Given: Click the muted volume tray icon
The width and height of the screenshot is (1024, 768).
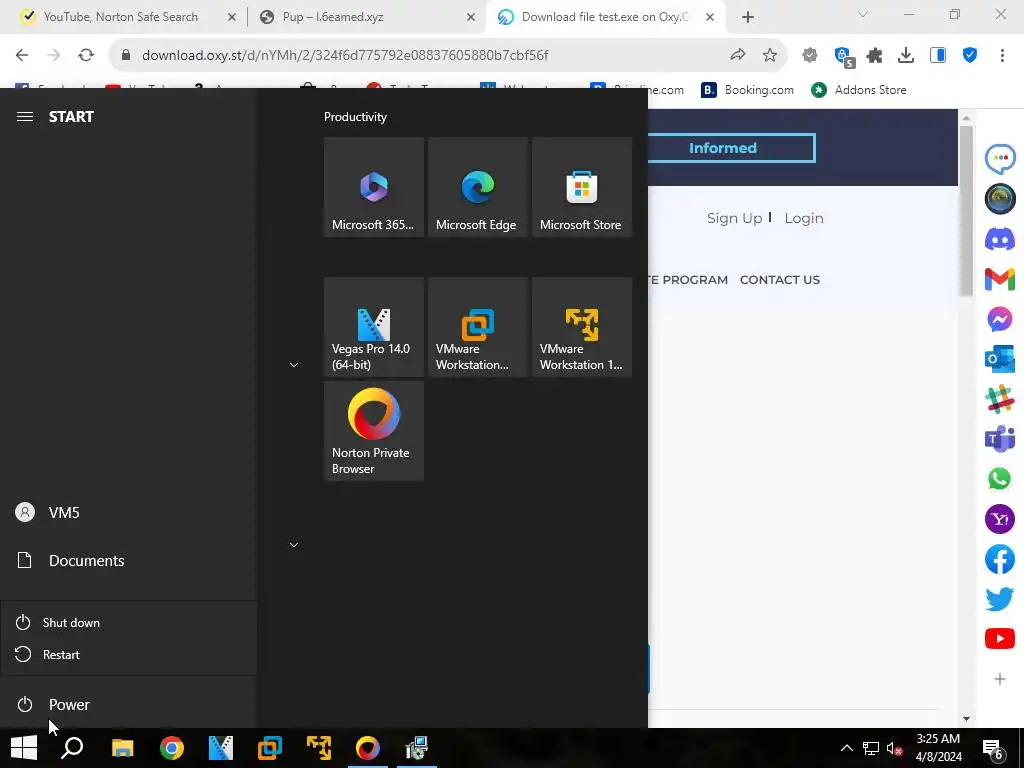Looking at the screenshot, I should pyautogui.click(x=894, y=748).
